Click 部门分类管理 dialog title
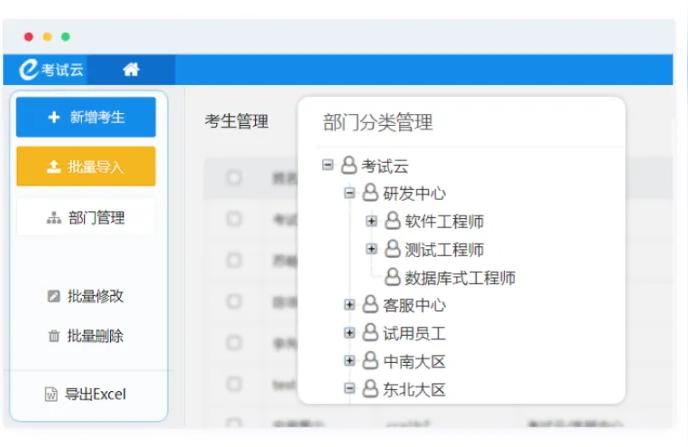The width and height of the screenshot is (688, 447). click(378, 122)
